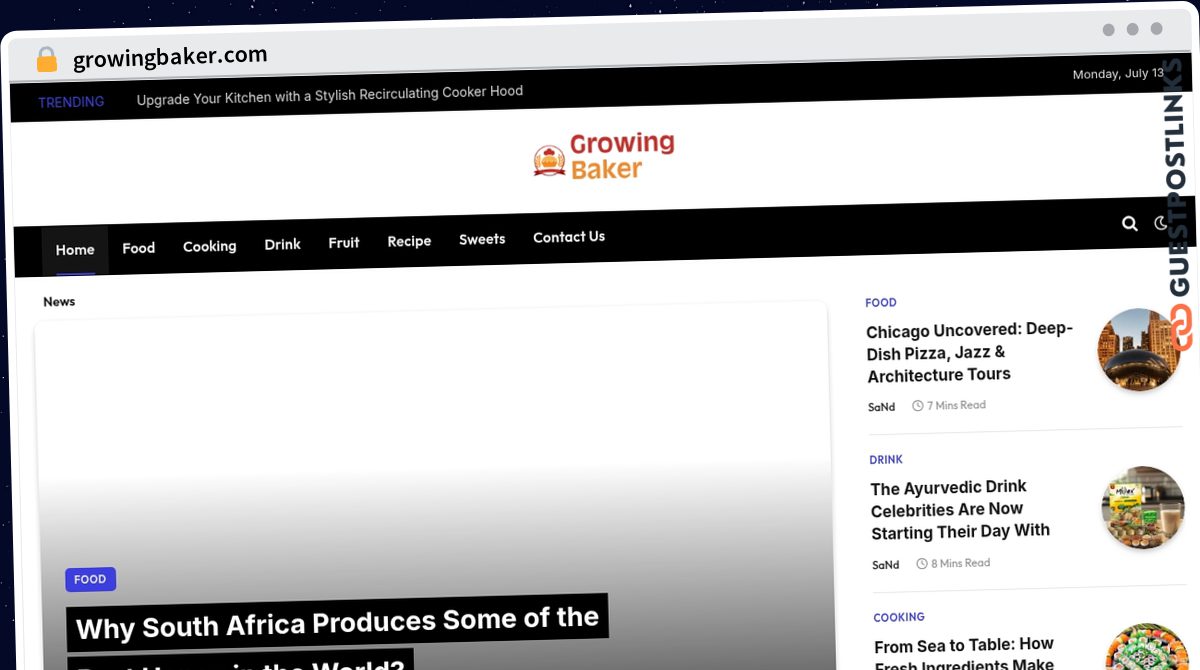This screenshot has height=670, width=1200.
Task: Click the 7 Mins Read label
Action: 949,405
